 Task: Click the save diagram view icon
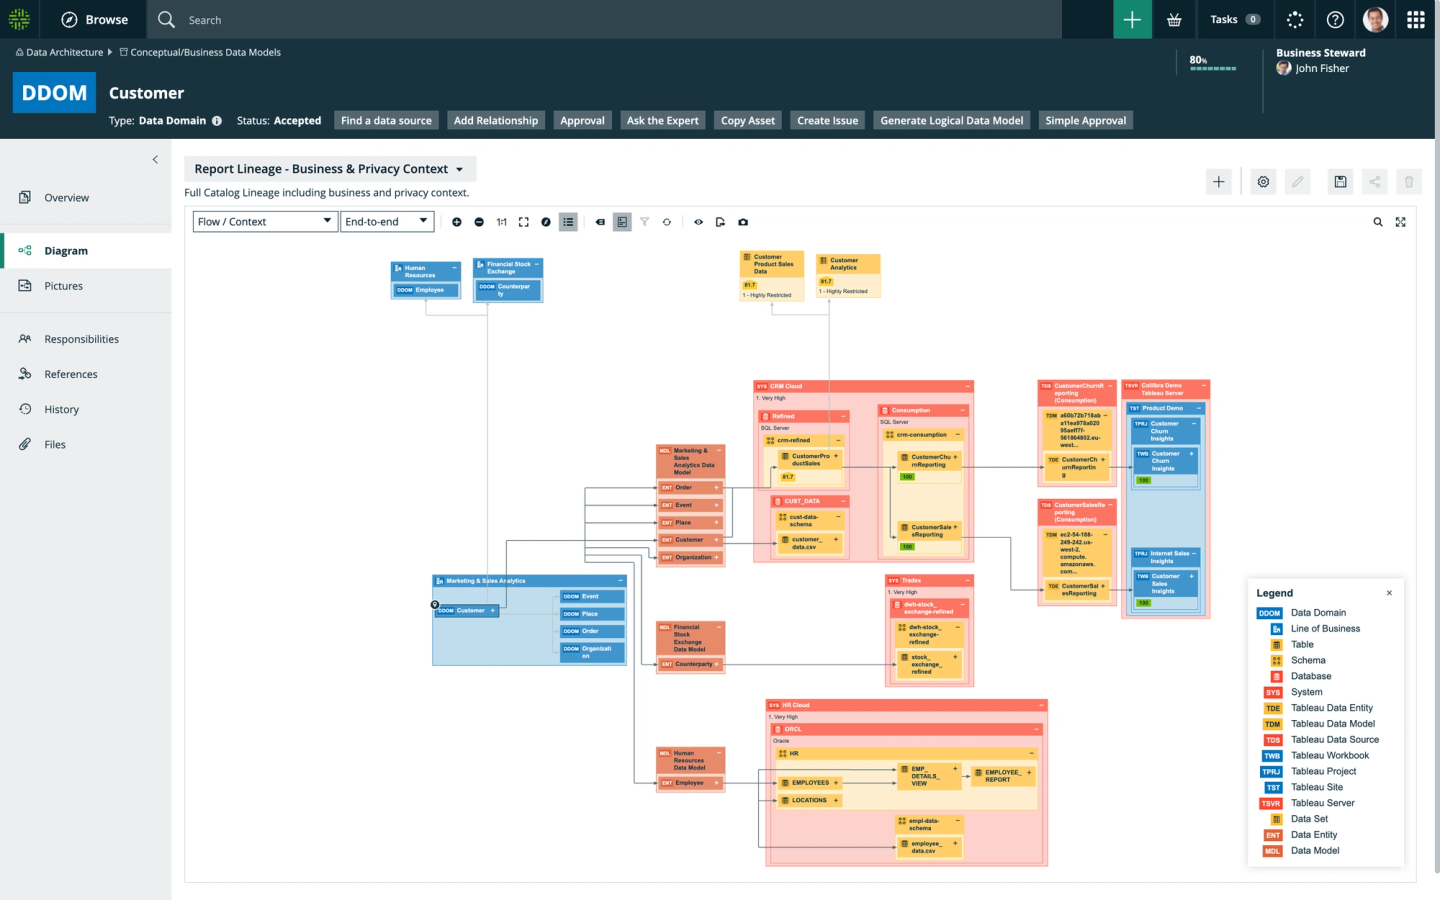pyautogui.click(x=1340, y=182)
